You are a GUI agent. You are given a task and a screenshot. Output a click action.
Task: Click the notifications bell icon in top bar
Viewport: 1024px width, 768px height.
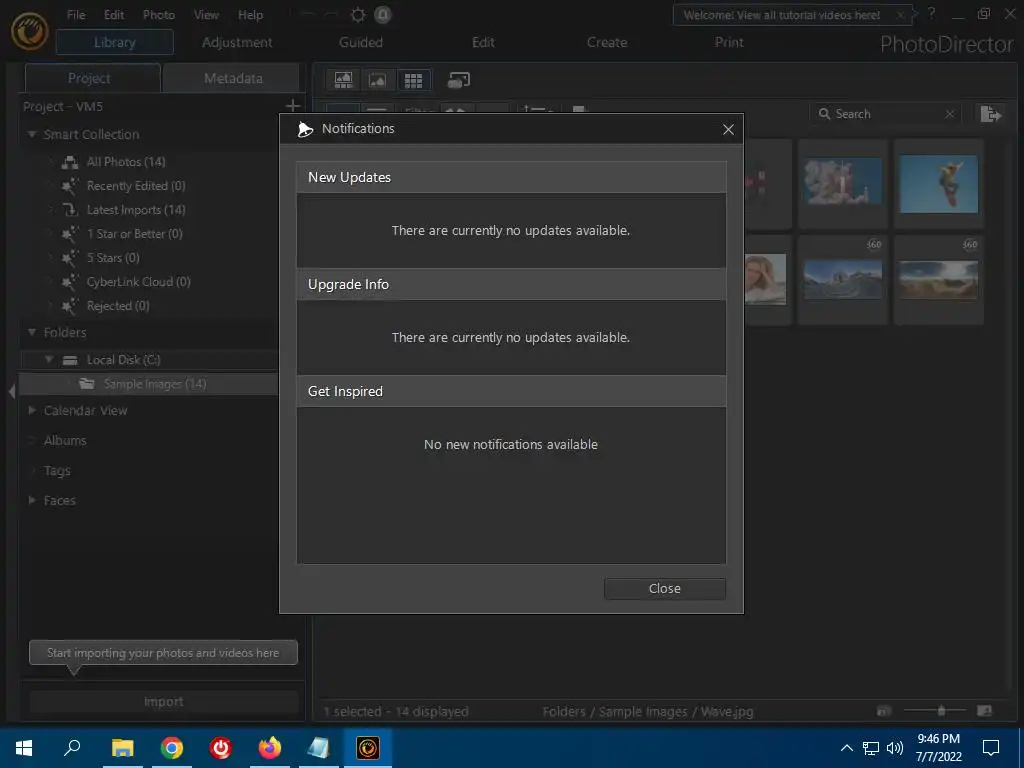tap(383, 14)
